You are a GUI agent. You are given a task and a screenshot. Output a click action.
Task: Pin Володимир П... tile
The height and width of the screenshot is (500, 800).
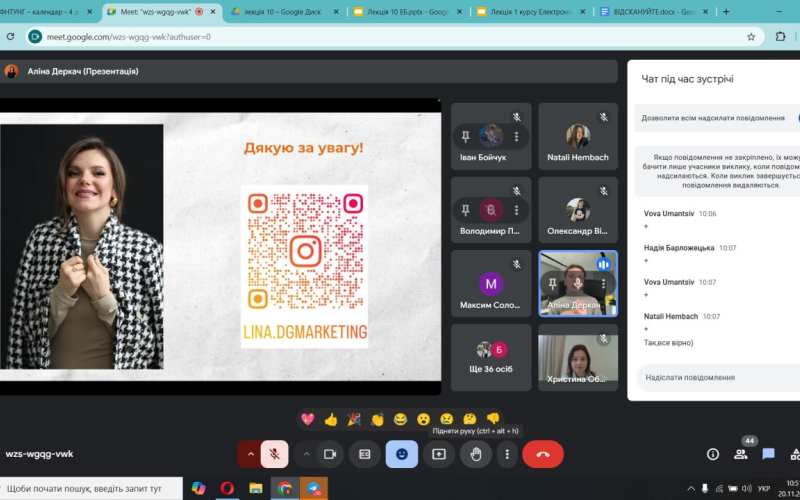[x=465, y=210]
